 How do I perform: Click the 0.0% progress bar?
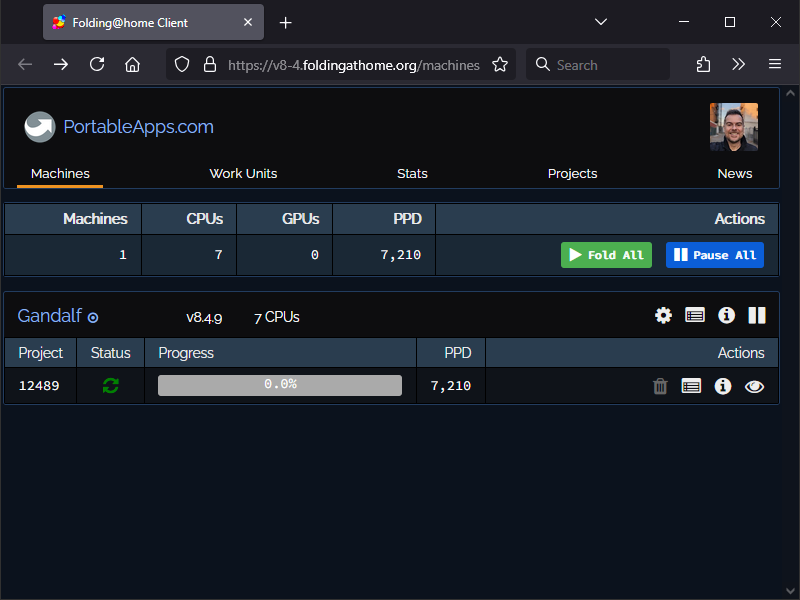[280, 385]
